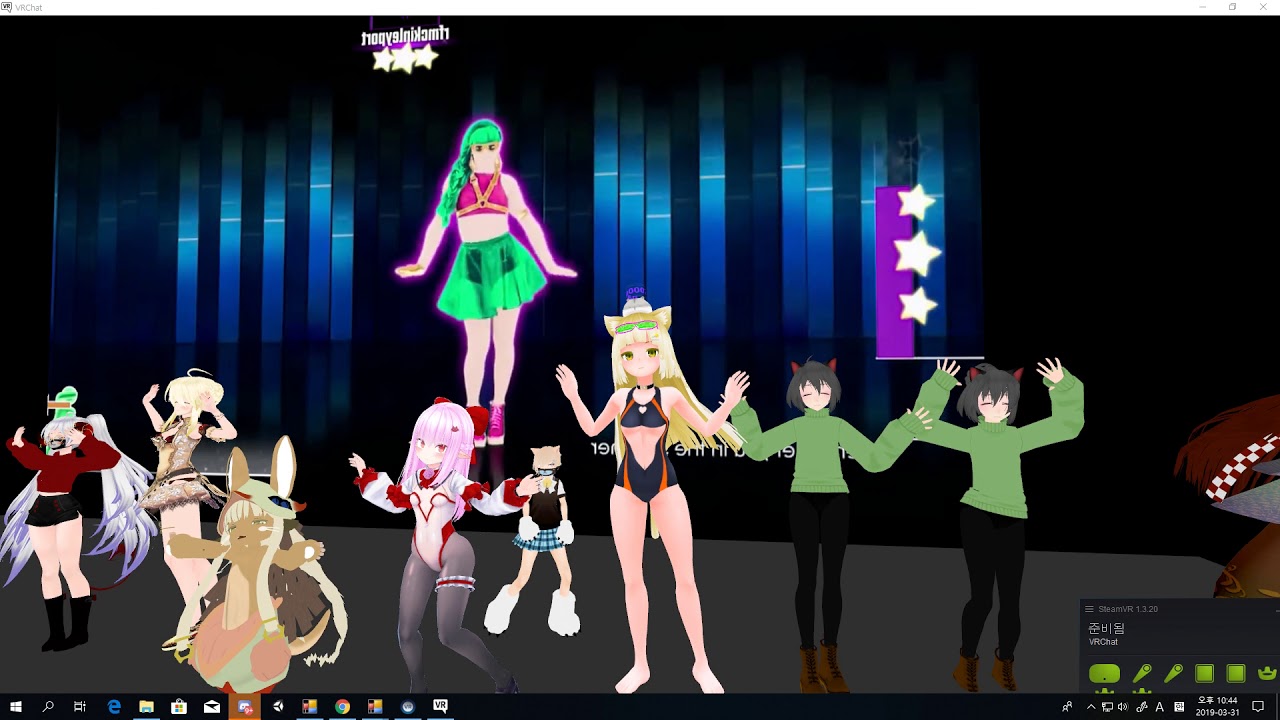Click the link-shaped tray icon
The image size is (1280, 720).
tap(1141, 706)
